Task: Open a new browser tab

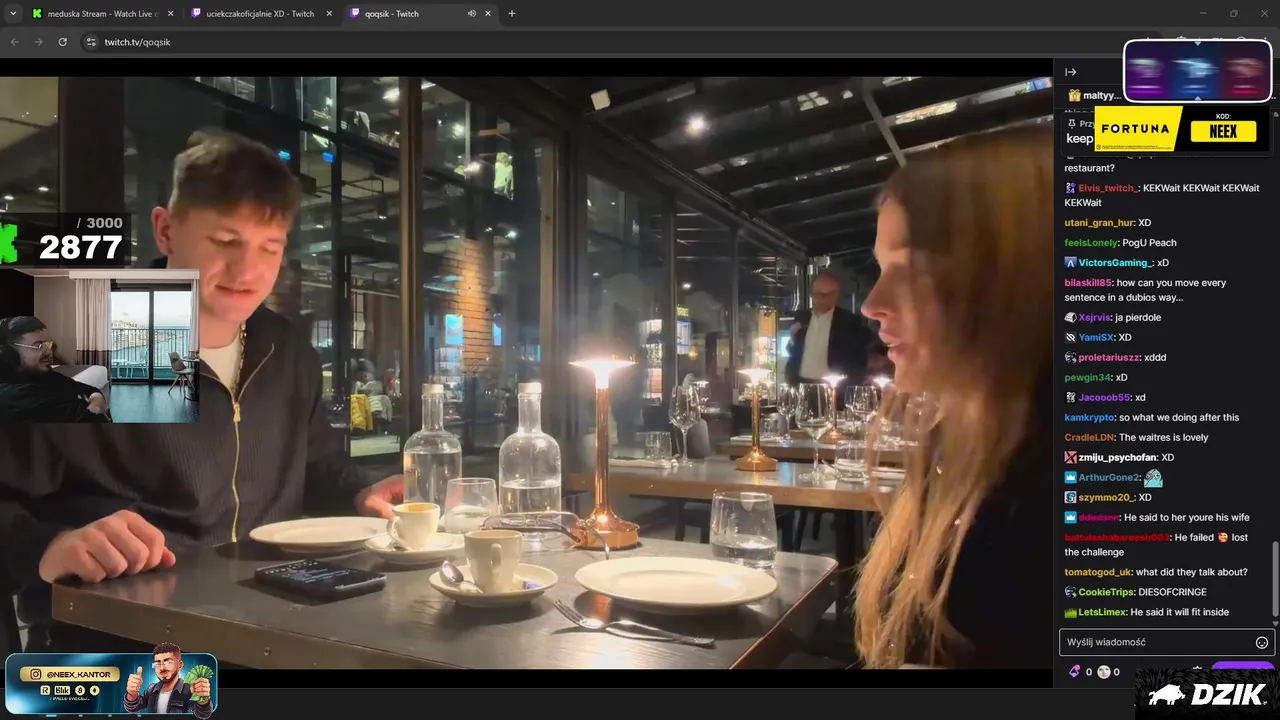Action: click(x=512, y=14)
